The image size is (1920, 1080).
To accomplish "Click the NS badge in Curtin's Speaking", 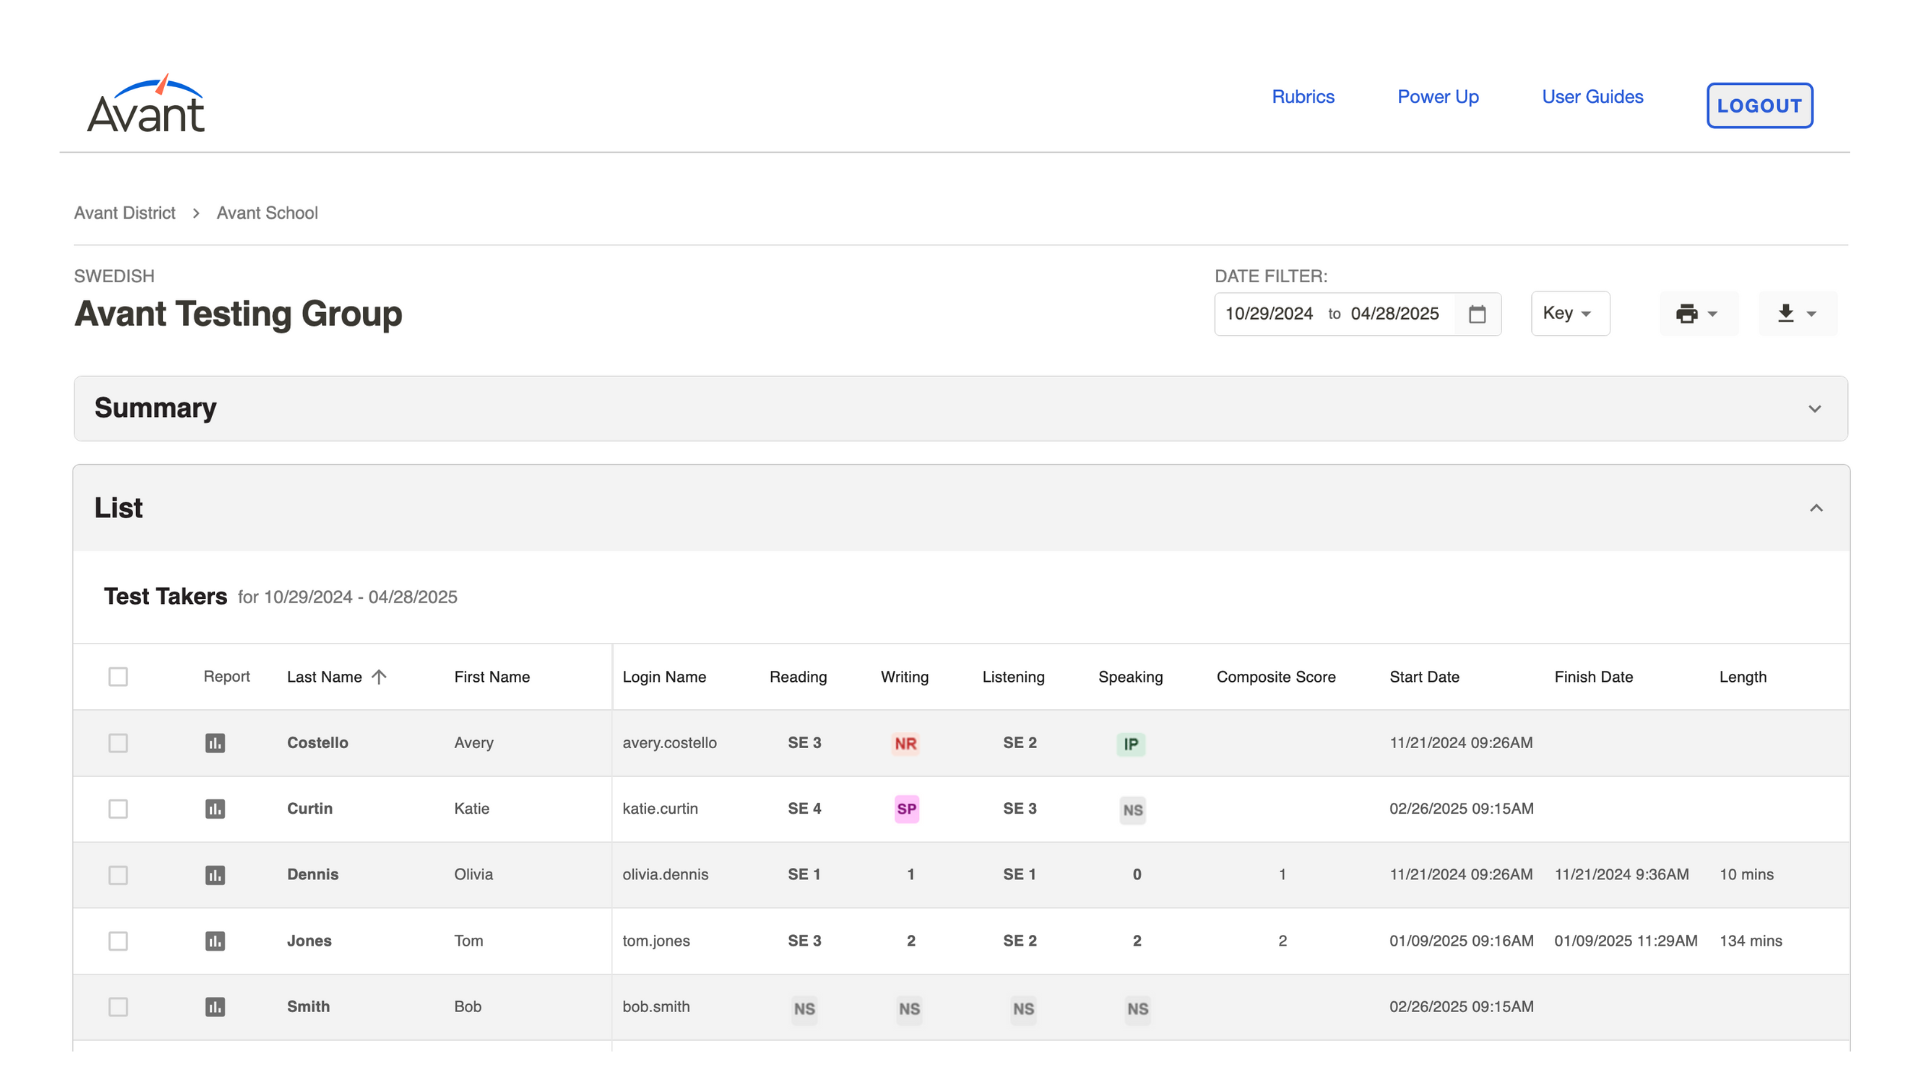I will click(1133, 810).
